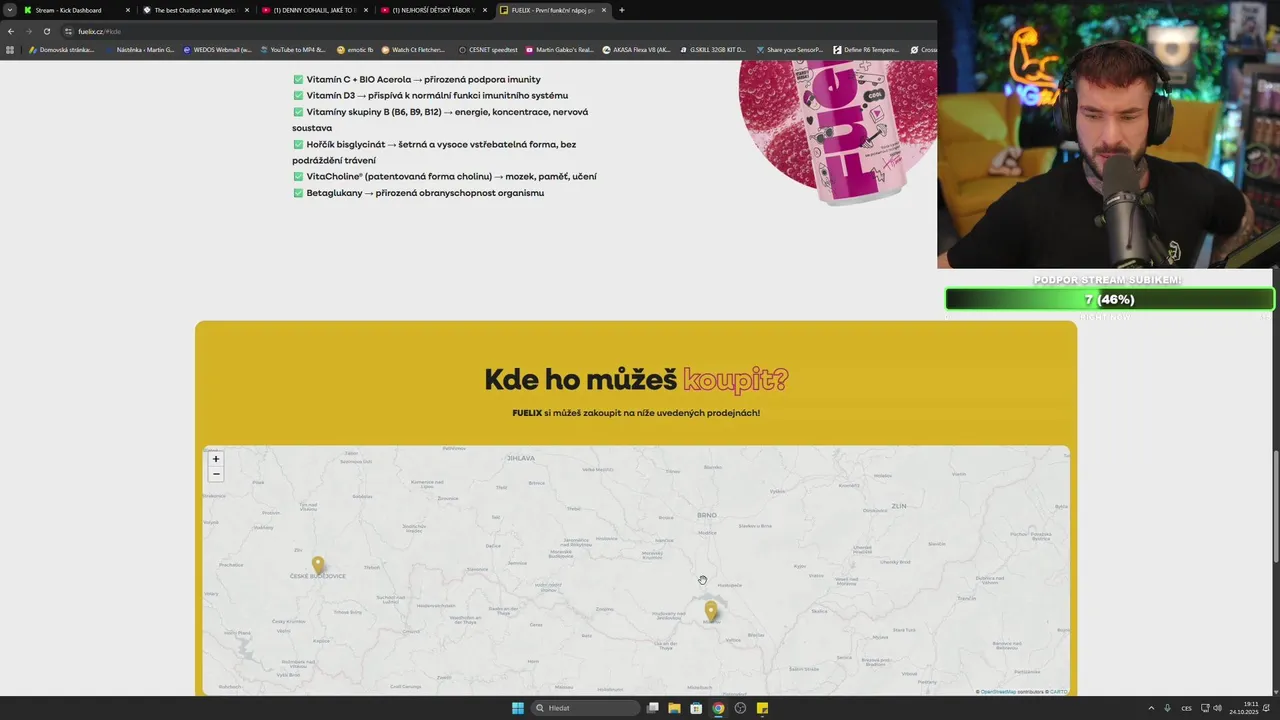Screen dimensions: 1280x720
Task: Close the Stream - Kick Dashboard tab
Action: click(x=127, y=10)
